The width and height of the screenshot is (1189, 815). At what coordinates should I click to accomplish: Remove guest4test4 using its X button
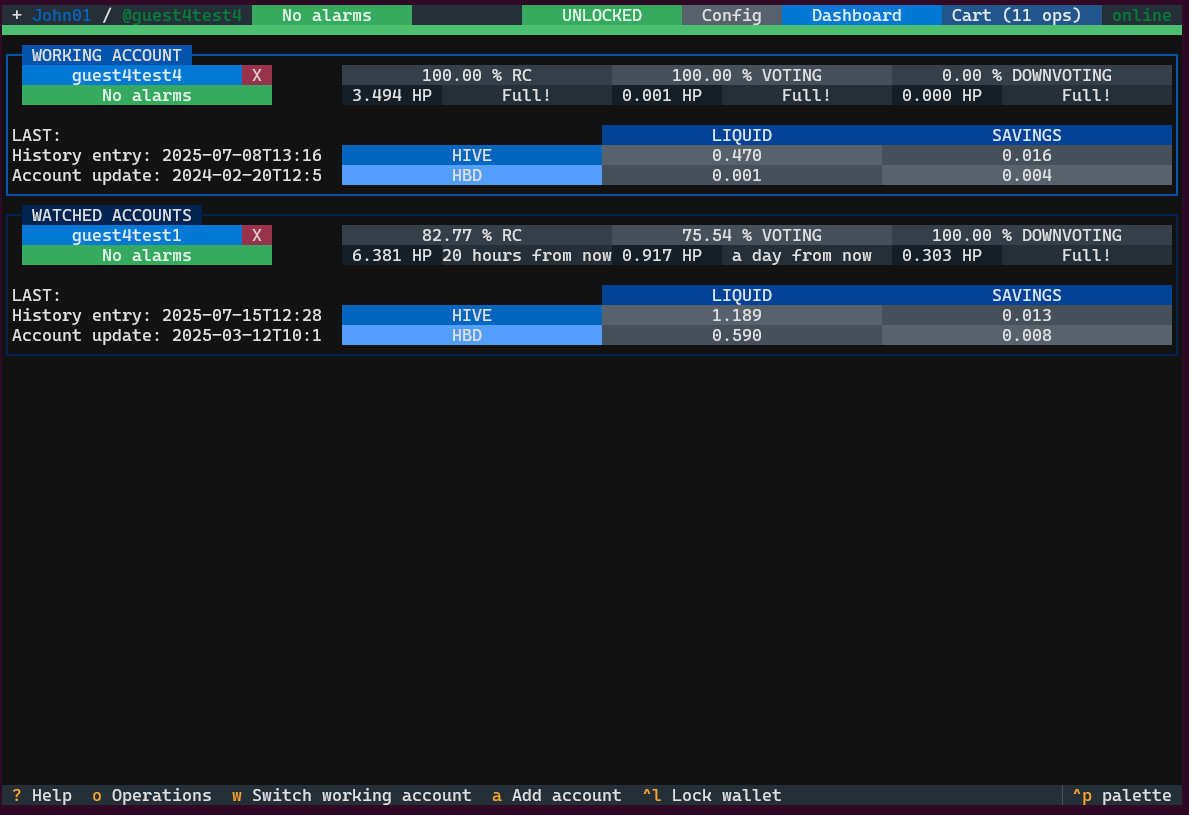(257, 75)
